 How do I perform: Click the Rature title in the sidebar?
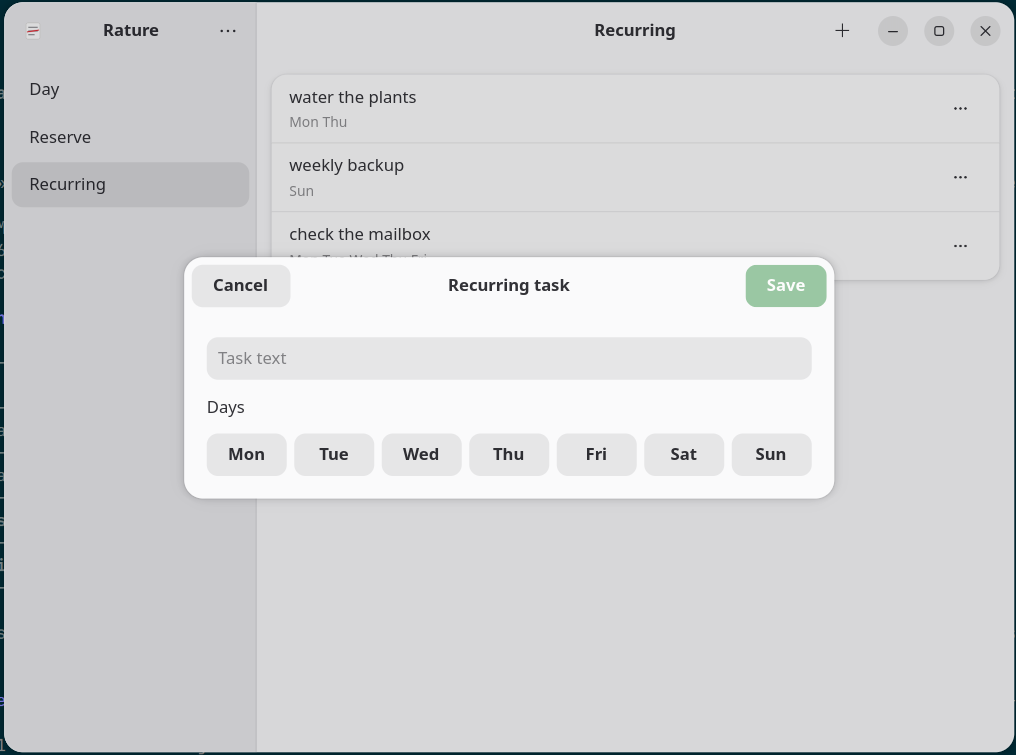coord(131,30)
